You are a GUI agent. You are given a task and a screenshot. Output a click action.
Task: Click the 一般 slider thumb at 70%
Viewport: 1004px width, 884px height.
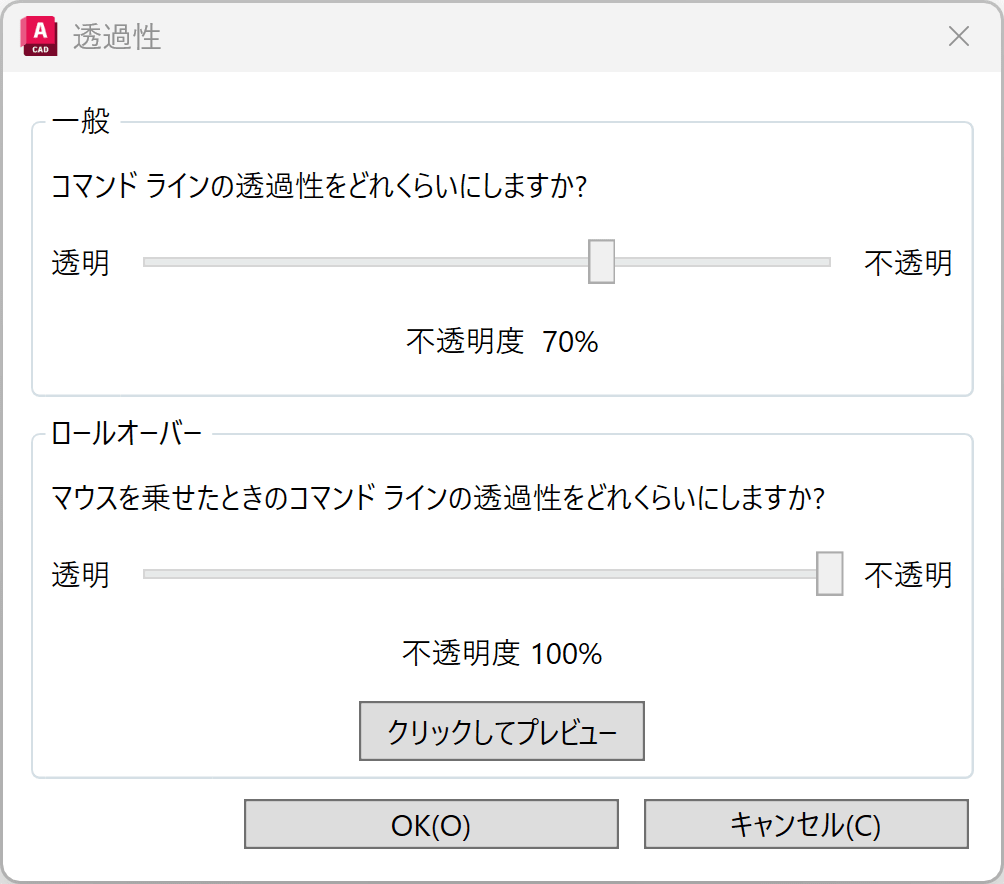[x=601, y=262]
